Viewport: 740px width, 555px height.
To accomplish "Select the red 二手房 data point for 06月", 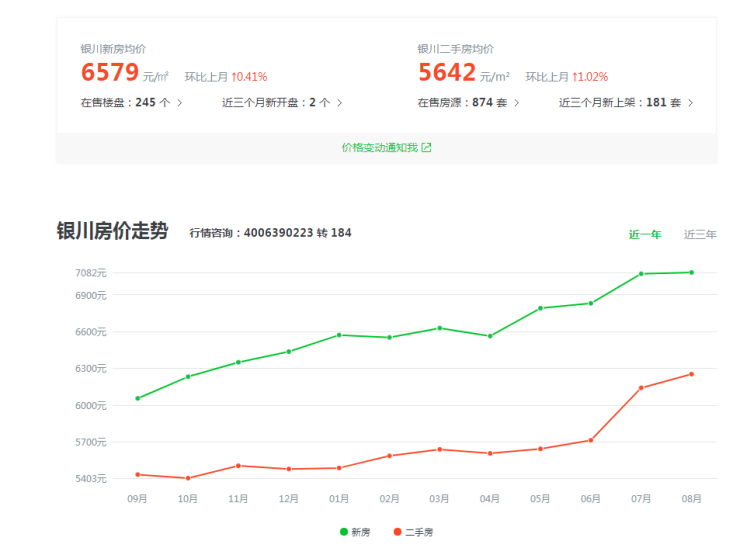I will (591, 440).
